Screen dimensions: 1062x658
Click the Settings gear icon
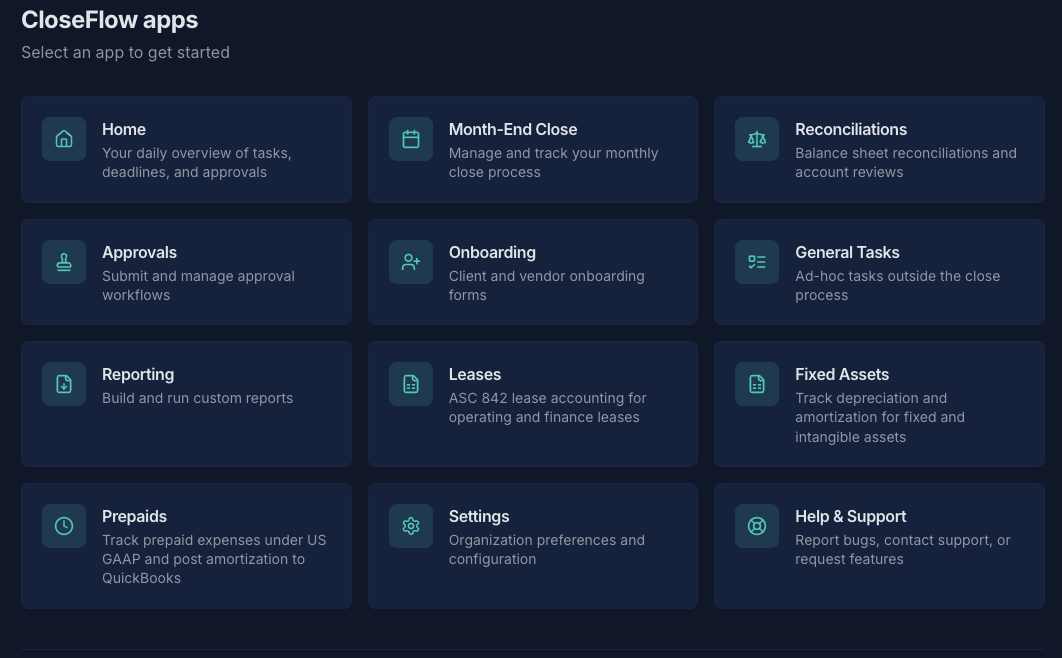(x=410, y=526)
